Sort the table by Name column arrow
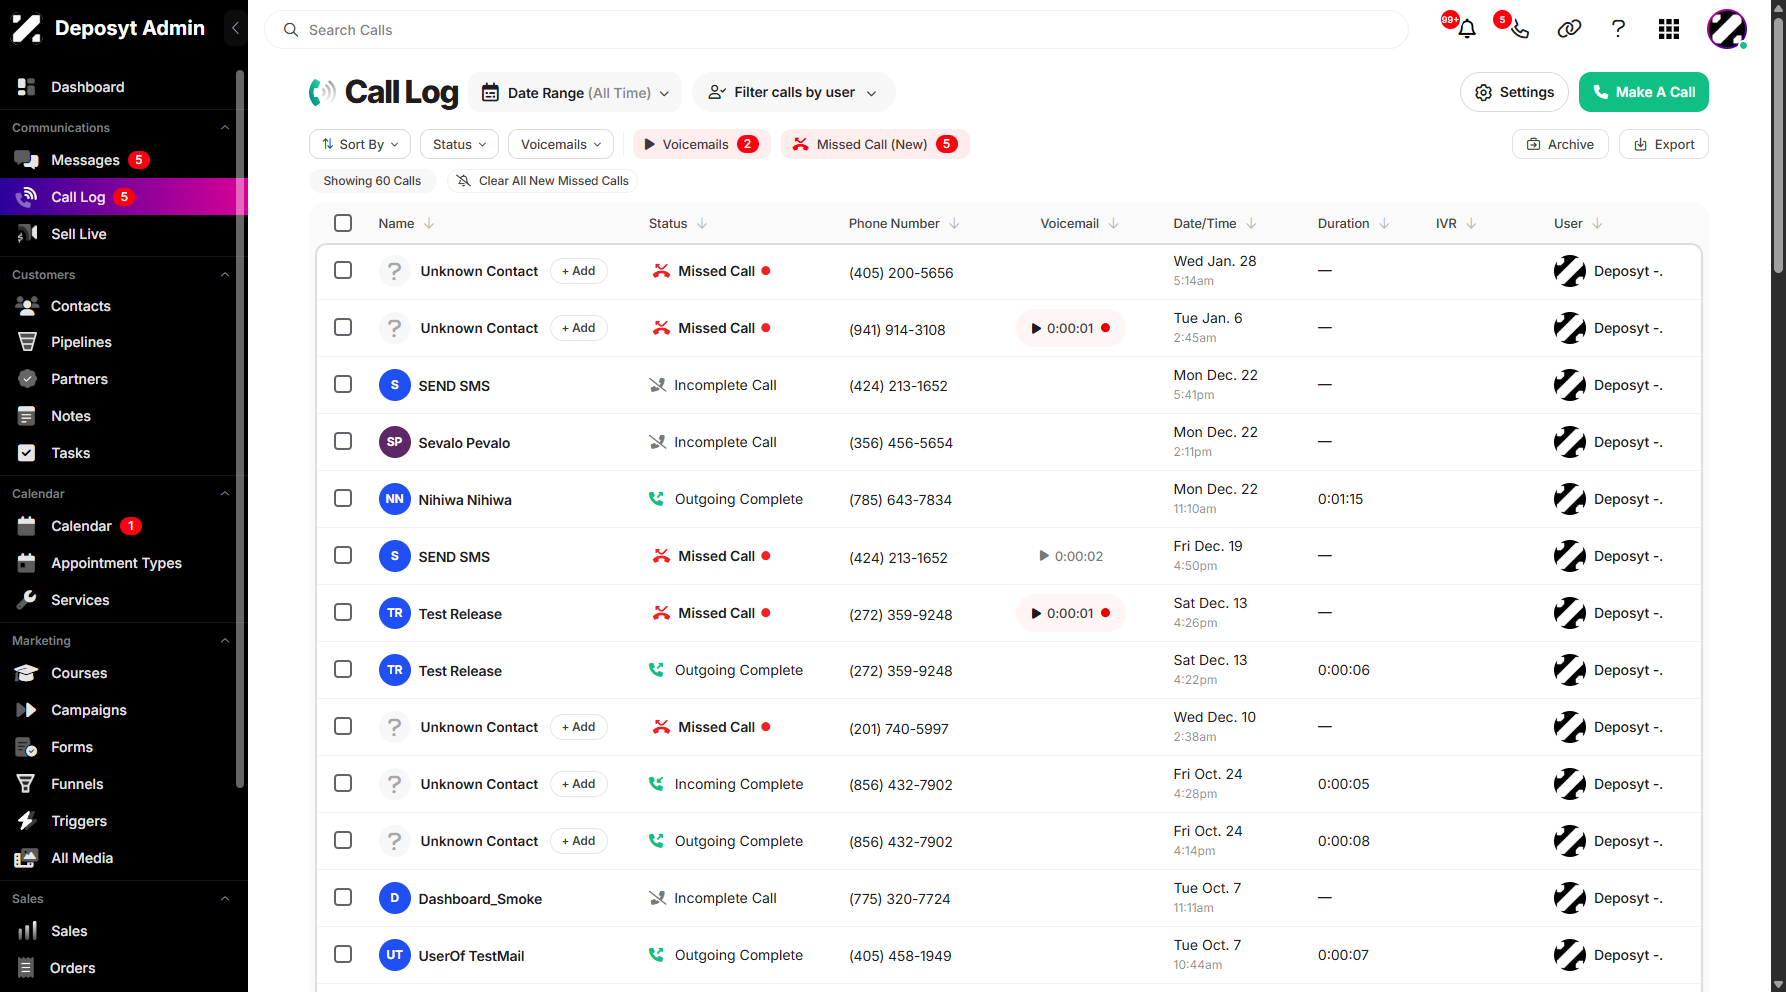The width and height of the screenshot is (1786, 992). coord(429,223)
